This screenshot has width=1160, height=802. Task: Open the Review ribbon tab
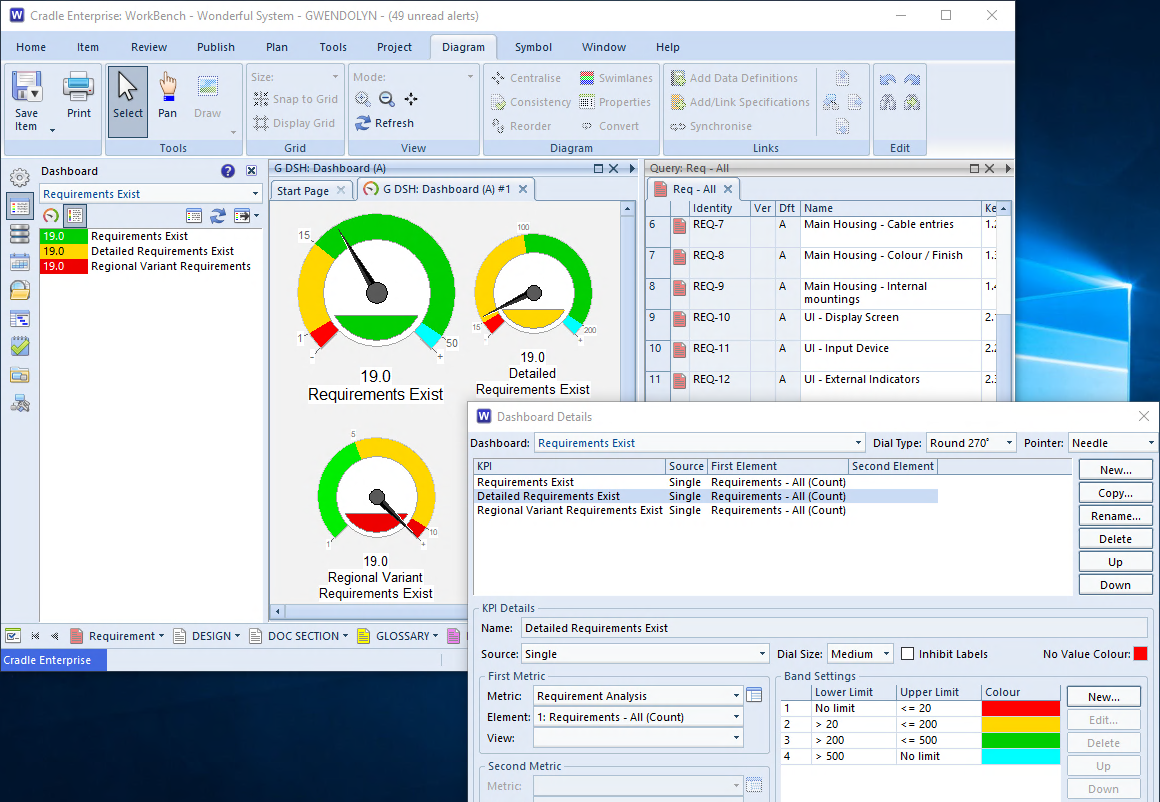pos(149,47)
